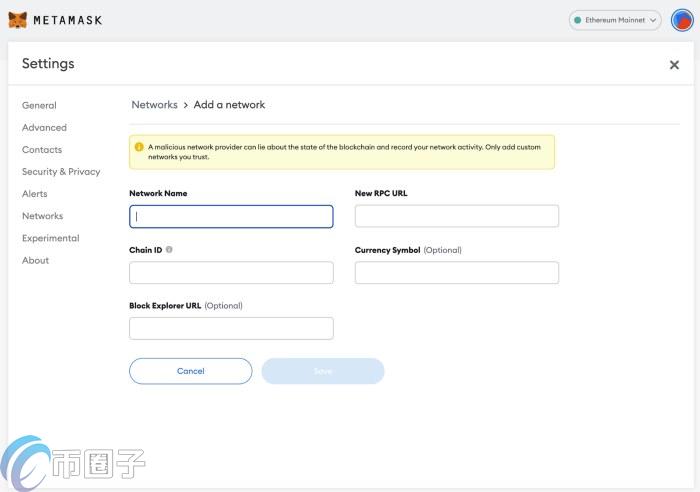
Task: Go back via Networks breadcrumb link
Action: coord(154,105)
